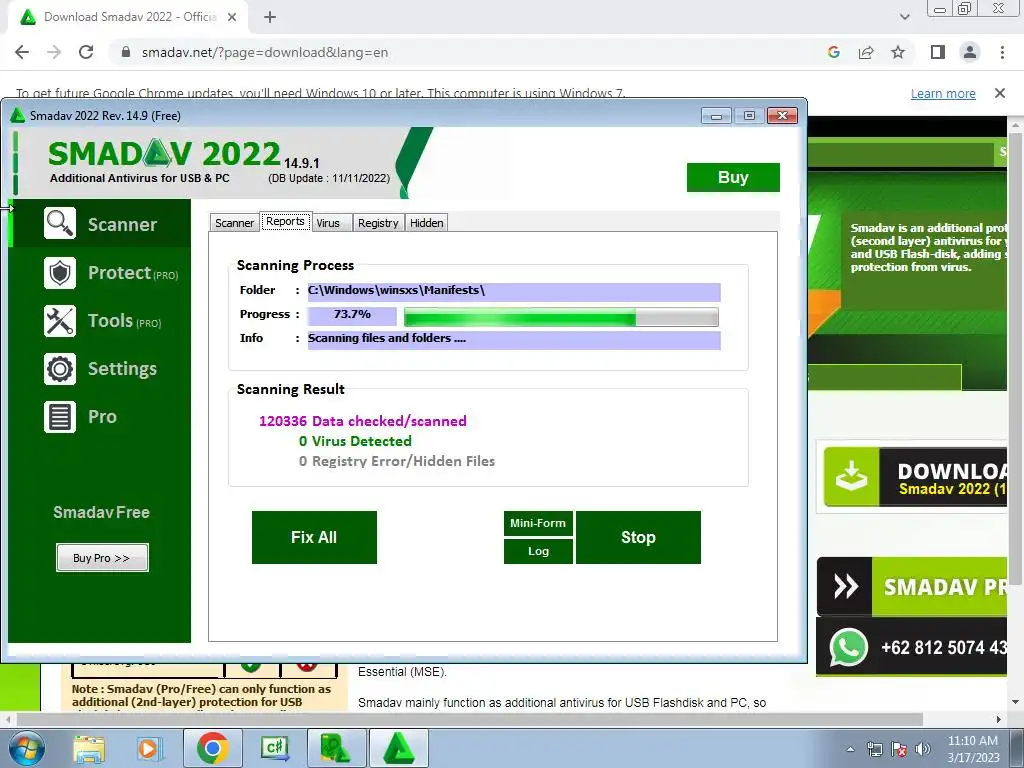Click the Pro list icon
The image size is (1024, 768).
point(60,417)
